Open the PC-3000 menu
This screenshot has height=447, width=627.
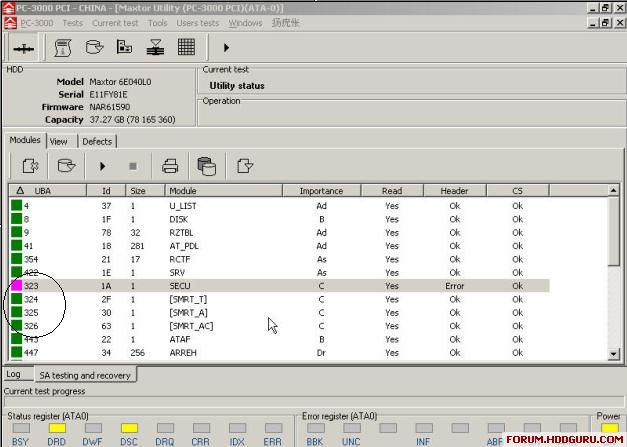click(x=36, y=23)
